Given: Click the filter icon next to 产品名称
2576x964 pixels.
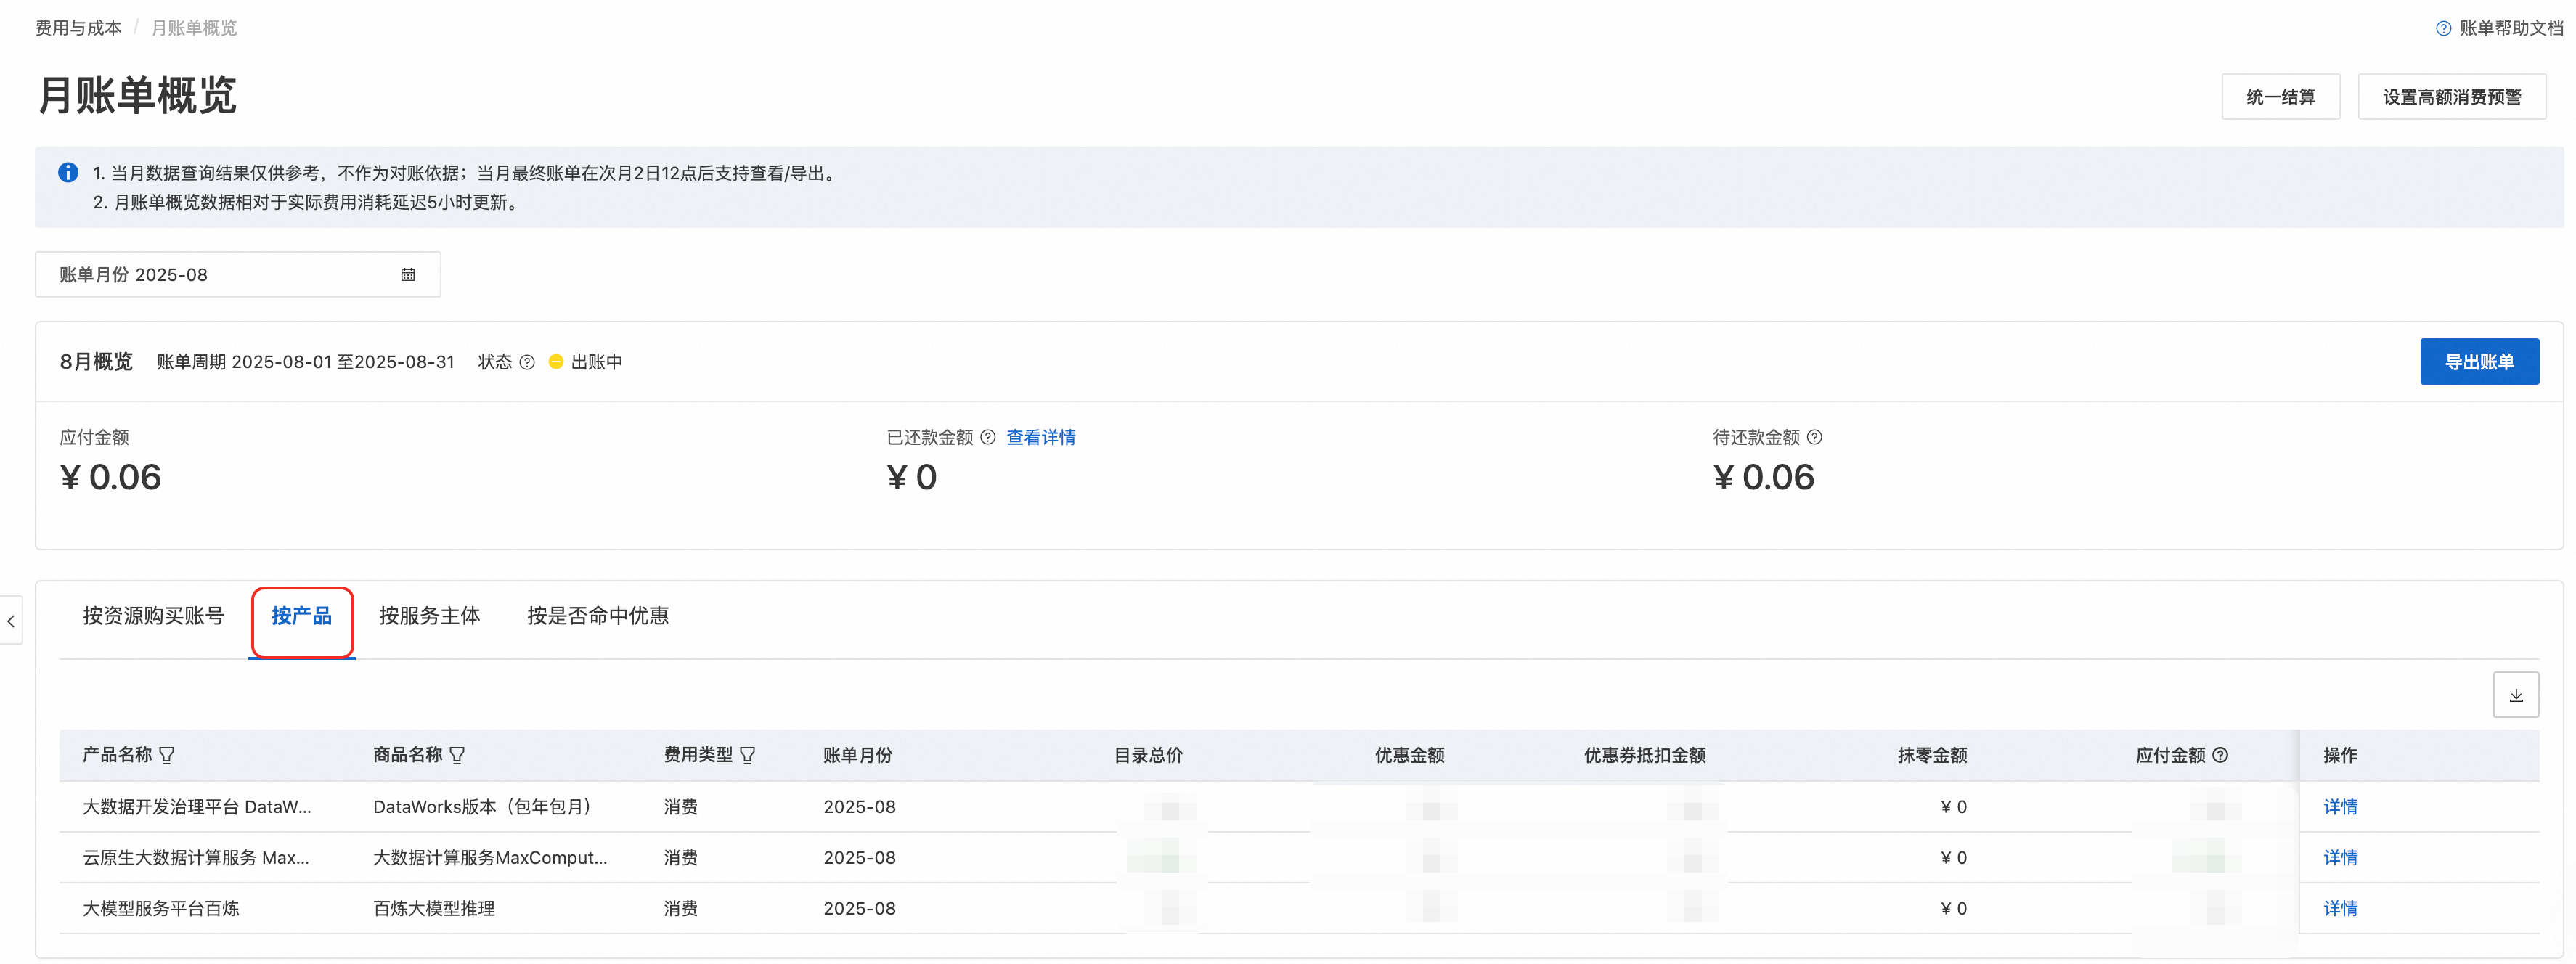Looking at the screenshot, I should 167,756.
